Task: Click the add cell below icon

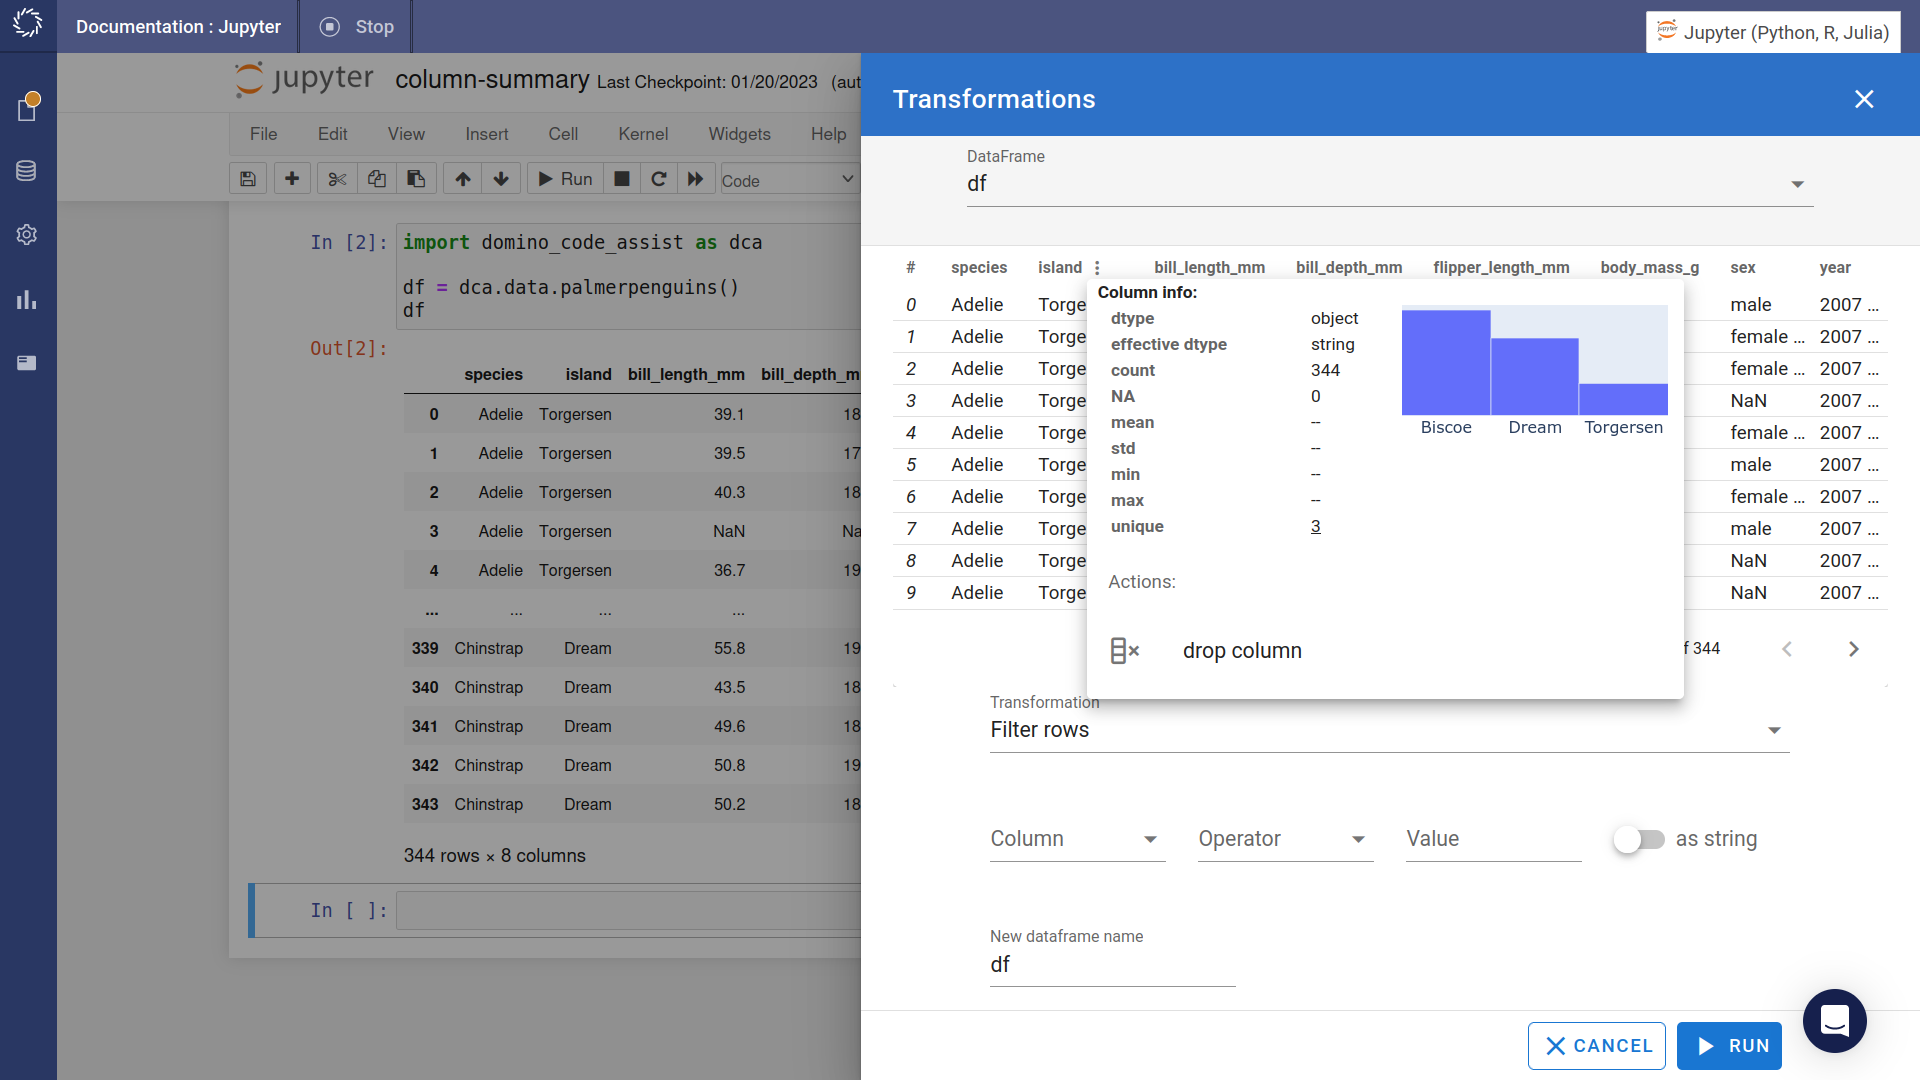Action: [291, 179]
